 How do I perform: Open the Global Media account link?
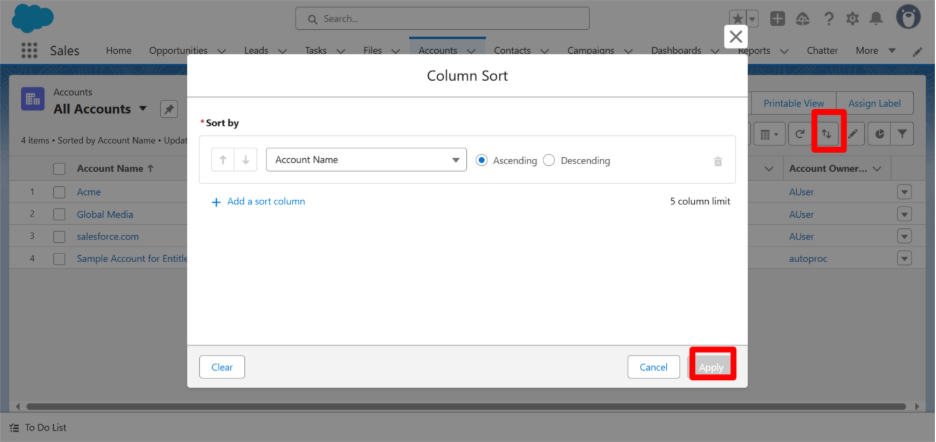pyautogui.click(x=105, y=214)
